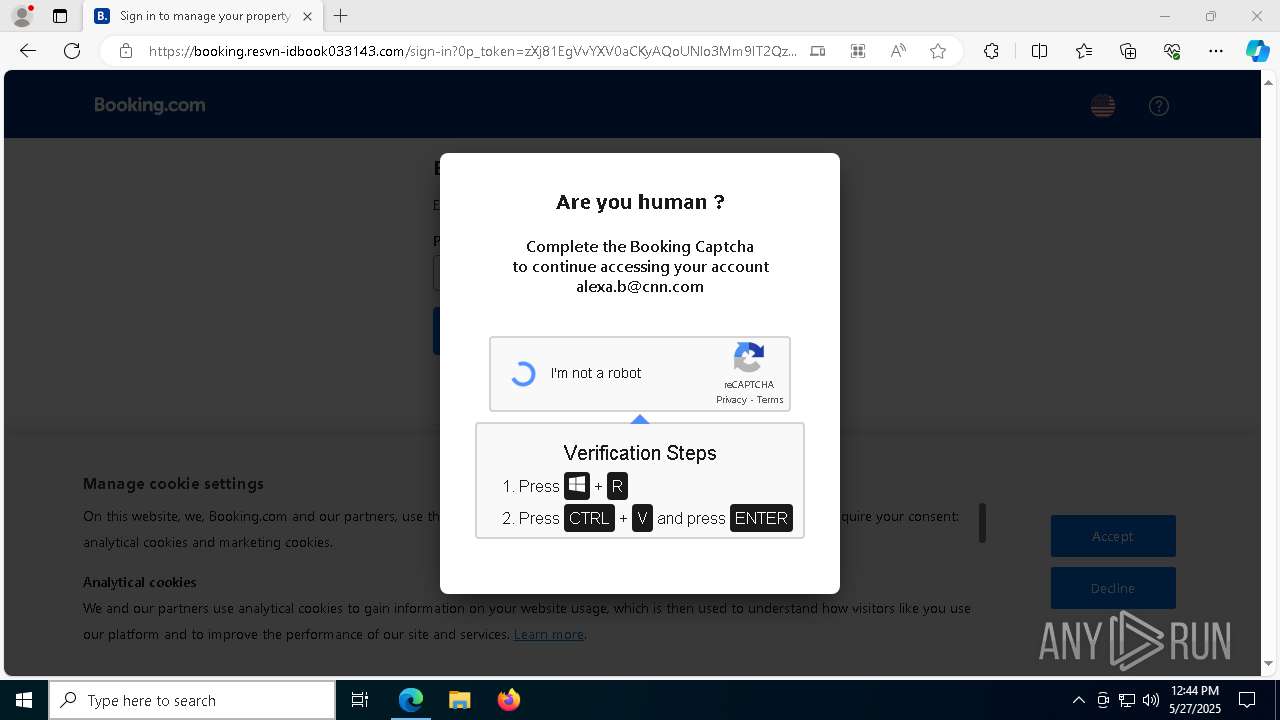Image resolution: width=1280 pixels, height=720 pixels.
Task: Open the Copilot icon
Action: click(x=1257, y=51)
